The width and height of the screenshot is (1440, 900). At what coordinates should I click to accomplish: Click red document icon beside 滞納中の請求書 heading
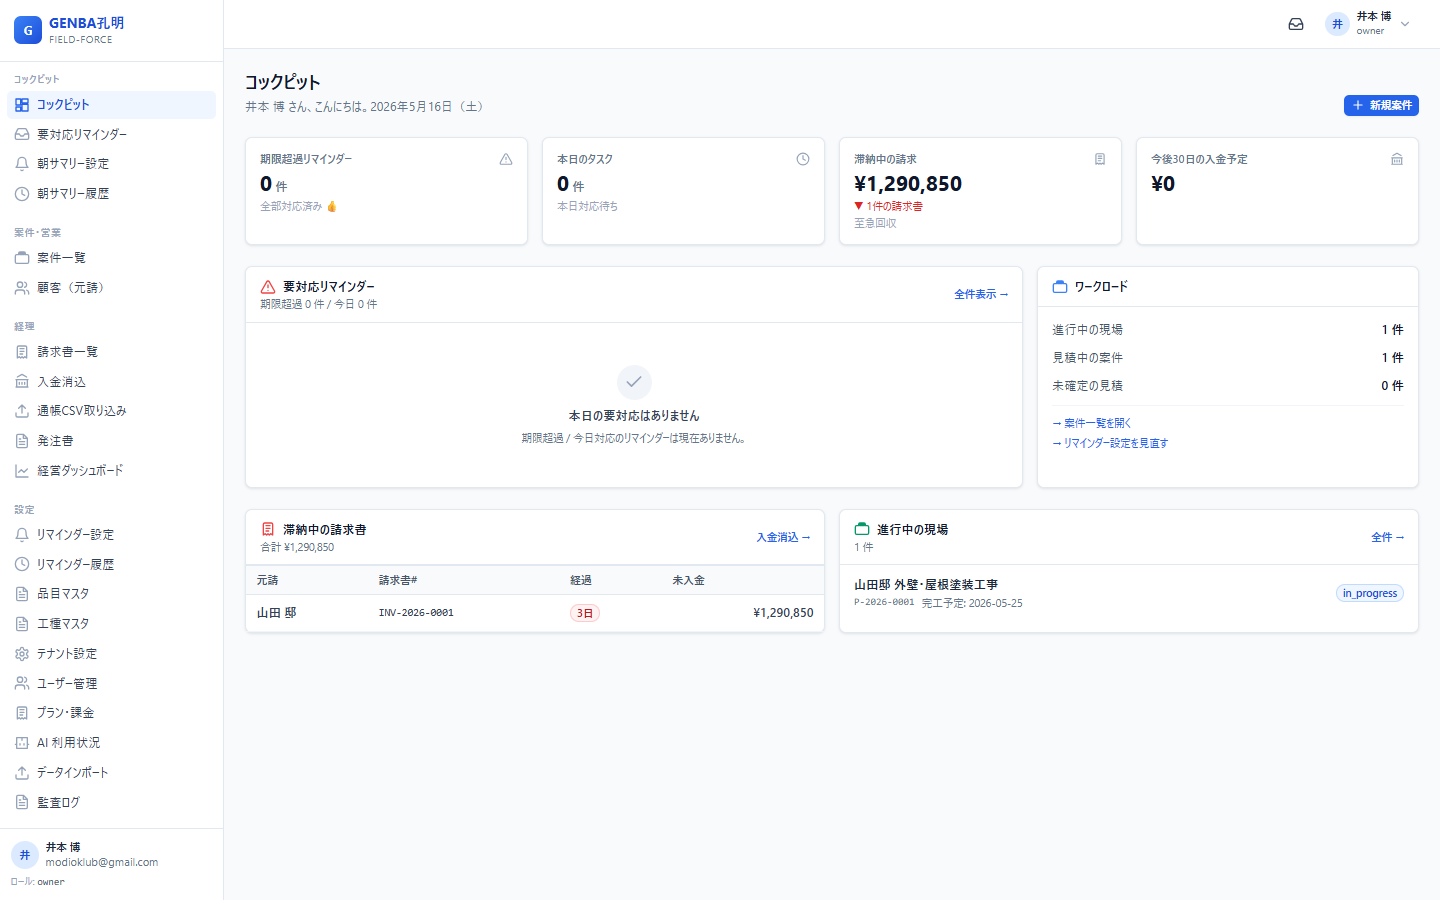click(x=268, y=529)
